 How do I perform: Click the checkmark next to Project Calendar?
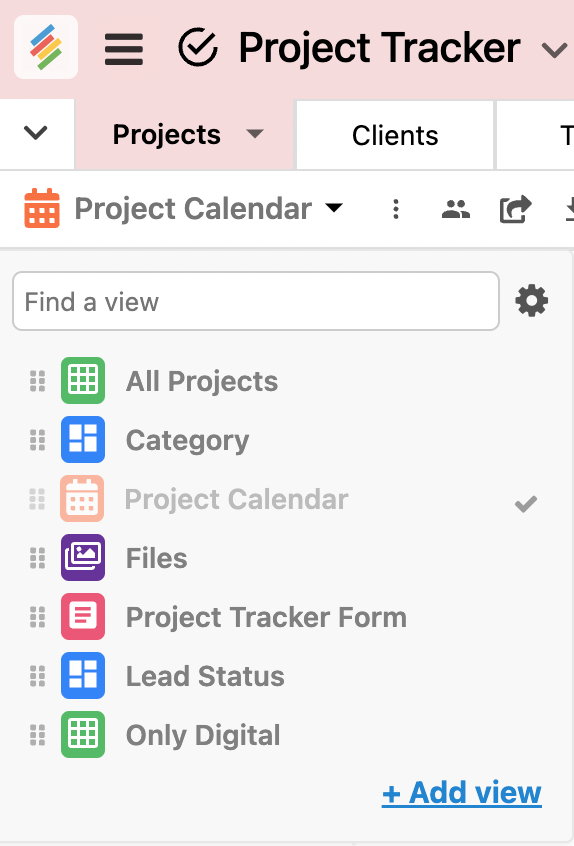[525, 503]
